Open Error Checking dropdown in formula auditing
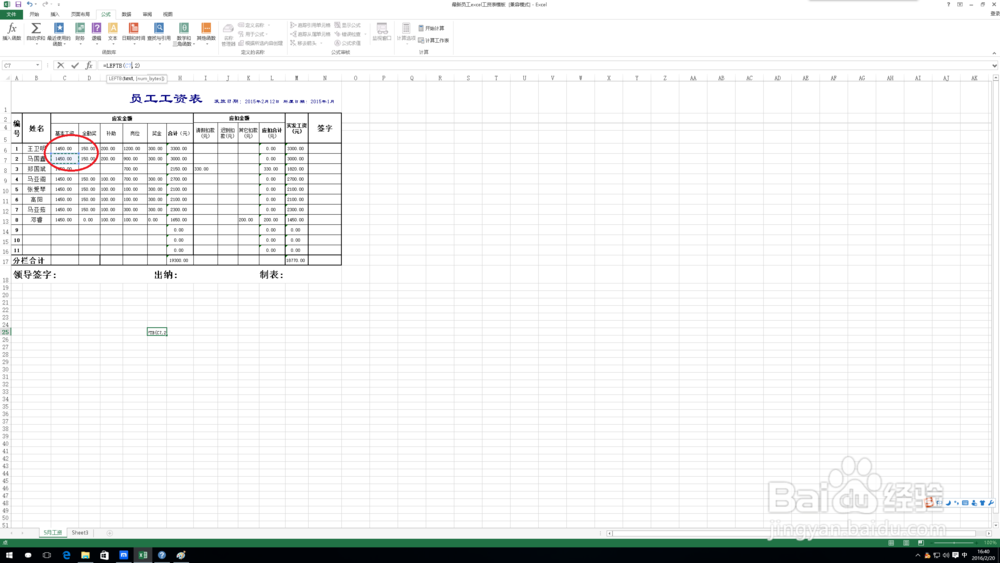The width and height of the screenshot is (1000, 563). coord(349,34)
